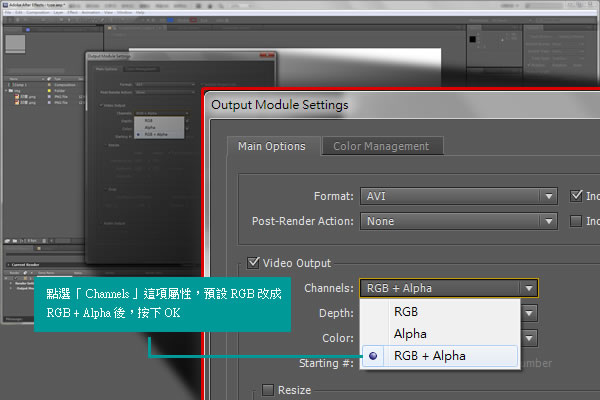This screenshot has height=400, width=600.
Task: Click the trash icon below the Project panel
Action: click(x=44, y=241)
